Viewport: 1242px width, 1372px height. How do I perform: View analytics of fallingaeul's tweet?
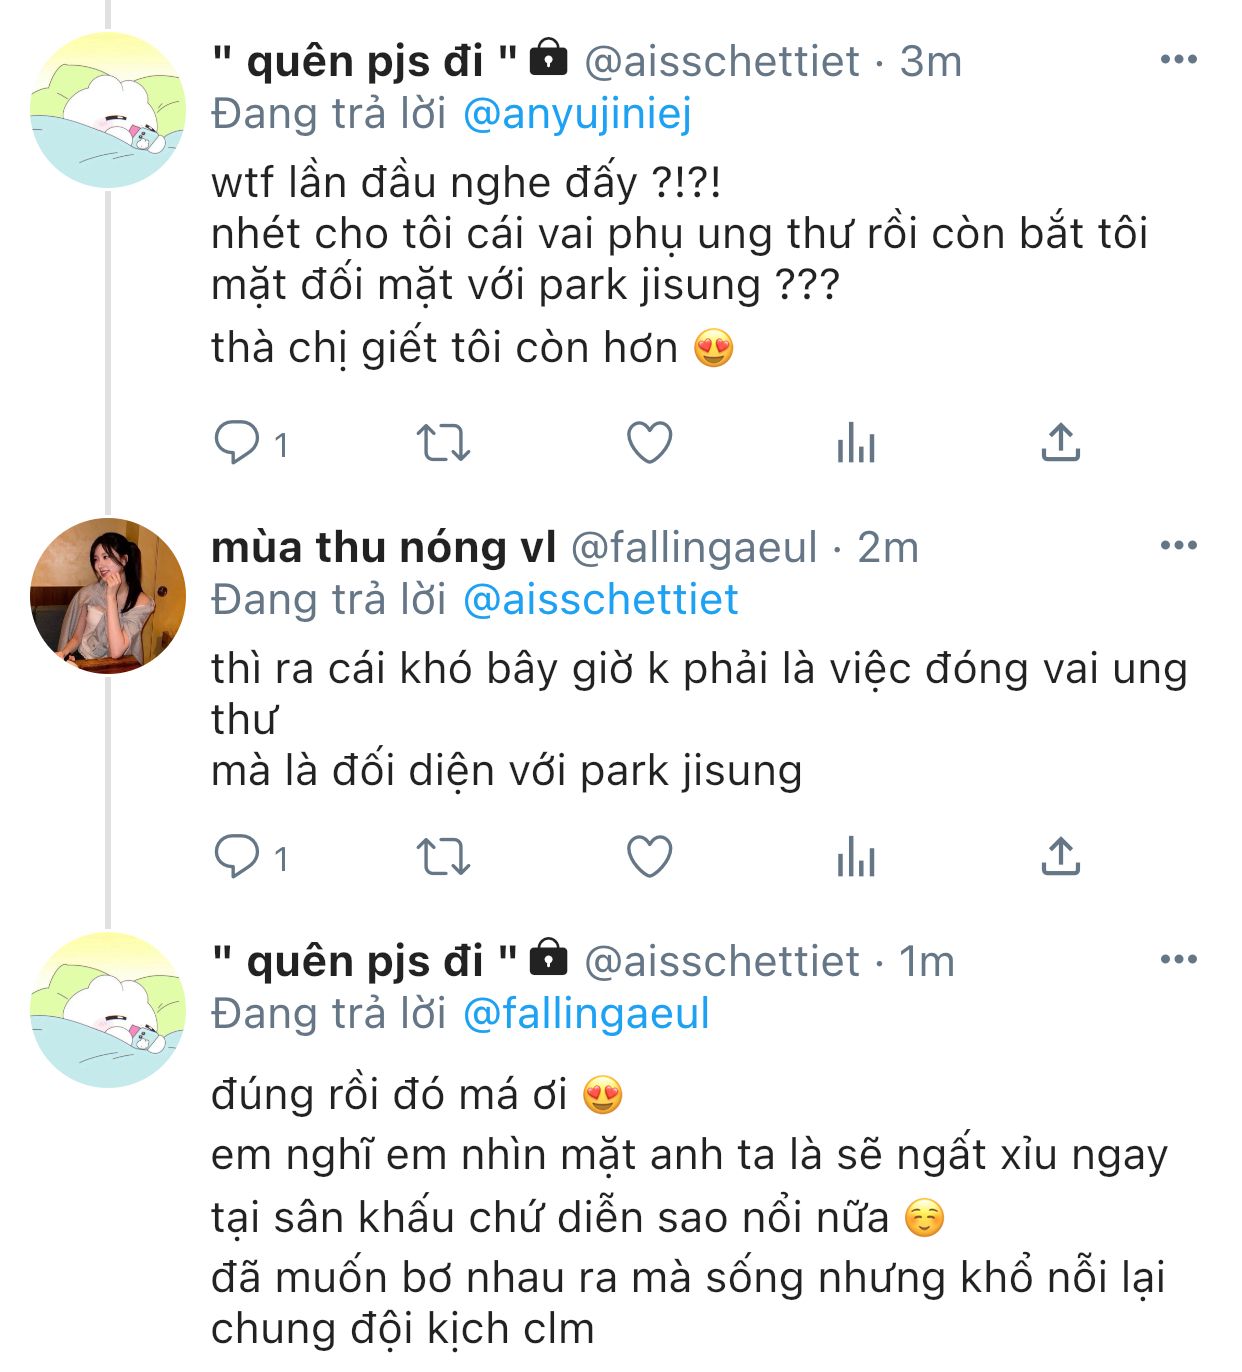[x=856, y=857]
